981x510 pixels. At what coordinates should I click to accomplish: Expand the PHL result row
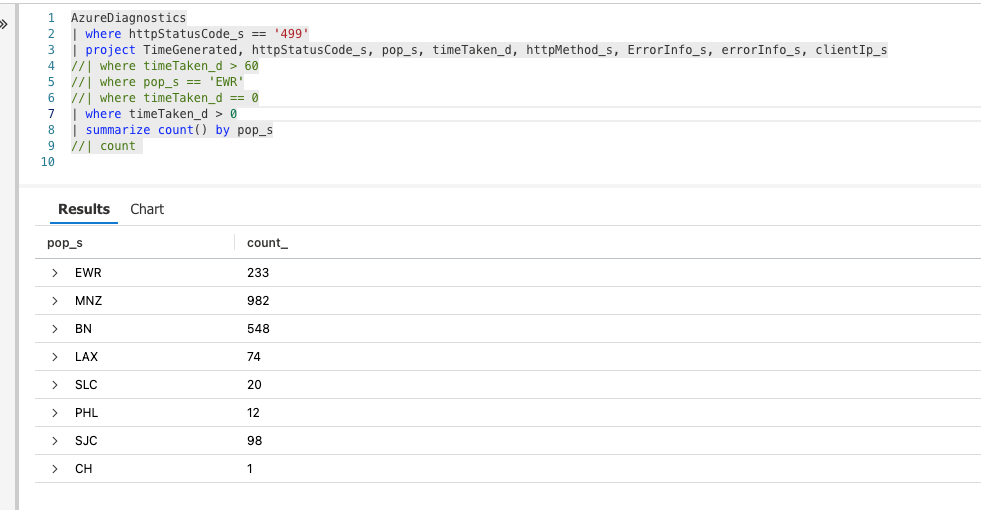pos(55,413)
